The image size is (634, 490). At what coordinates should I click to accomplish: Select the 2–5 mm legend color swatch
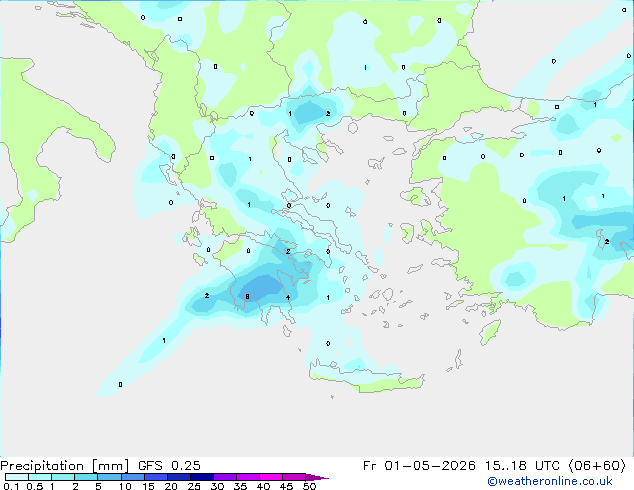coord(86,477)
